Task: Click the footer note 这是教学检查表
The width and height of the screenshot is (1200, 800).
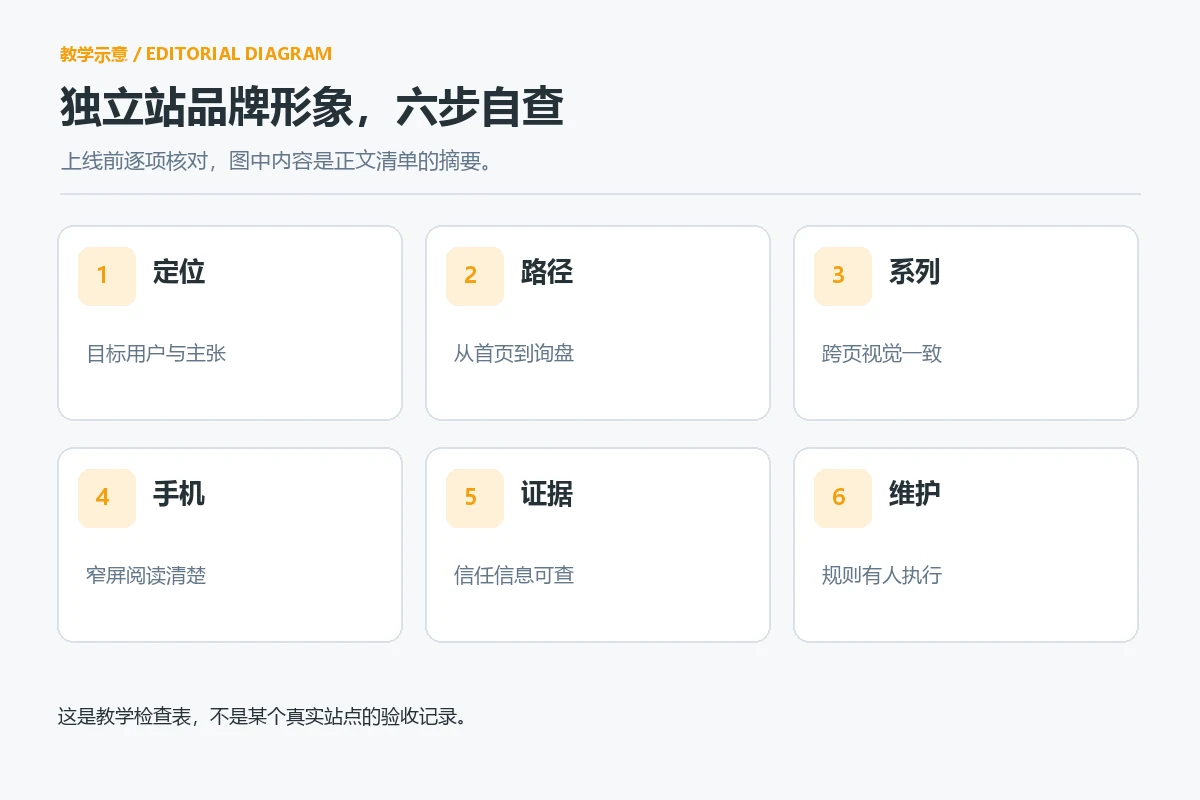Action: pos(124,717)
